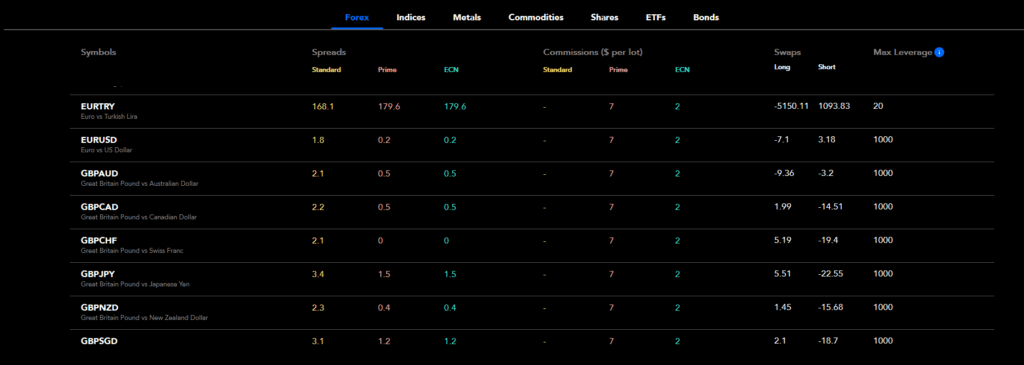Select the Commodities tab
The image size is (1024, 365).
click(536, 18)
